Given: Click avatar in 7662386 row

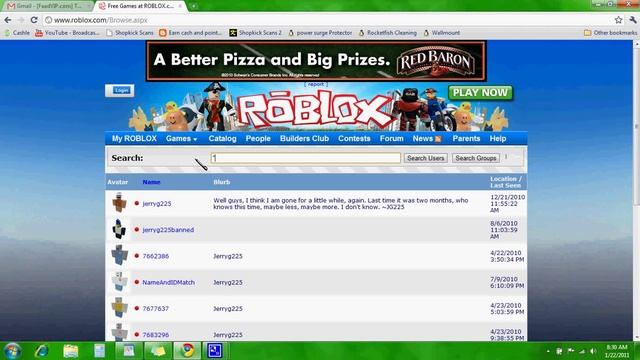Looking at the screenshot, I should (x=119, y=255).
